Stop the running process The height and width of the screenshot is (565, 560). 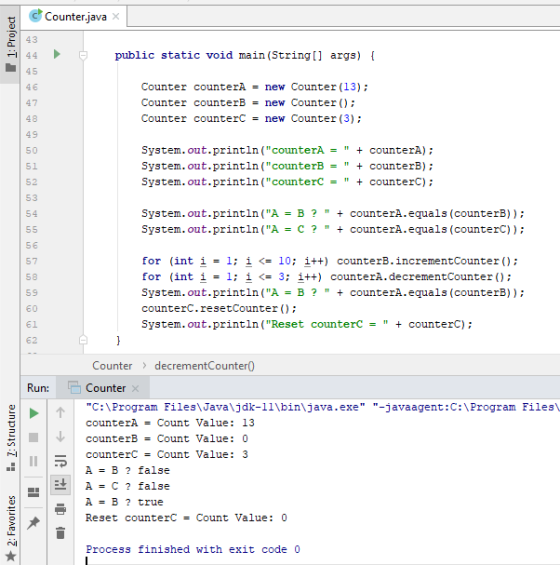point(34,437)
